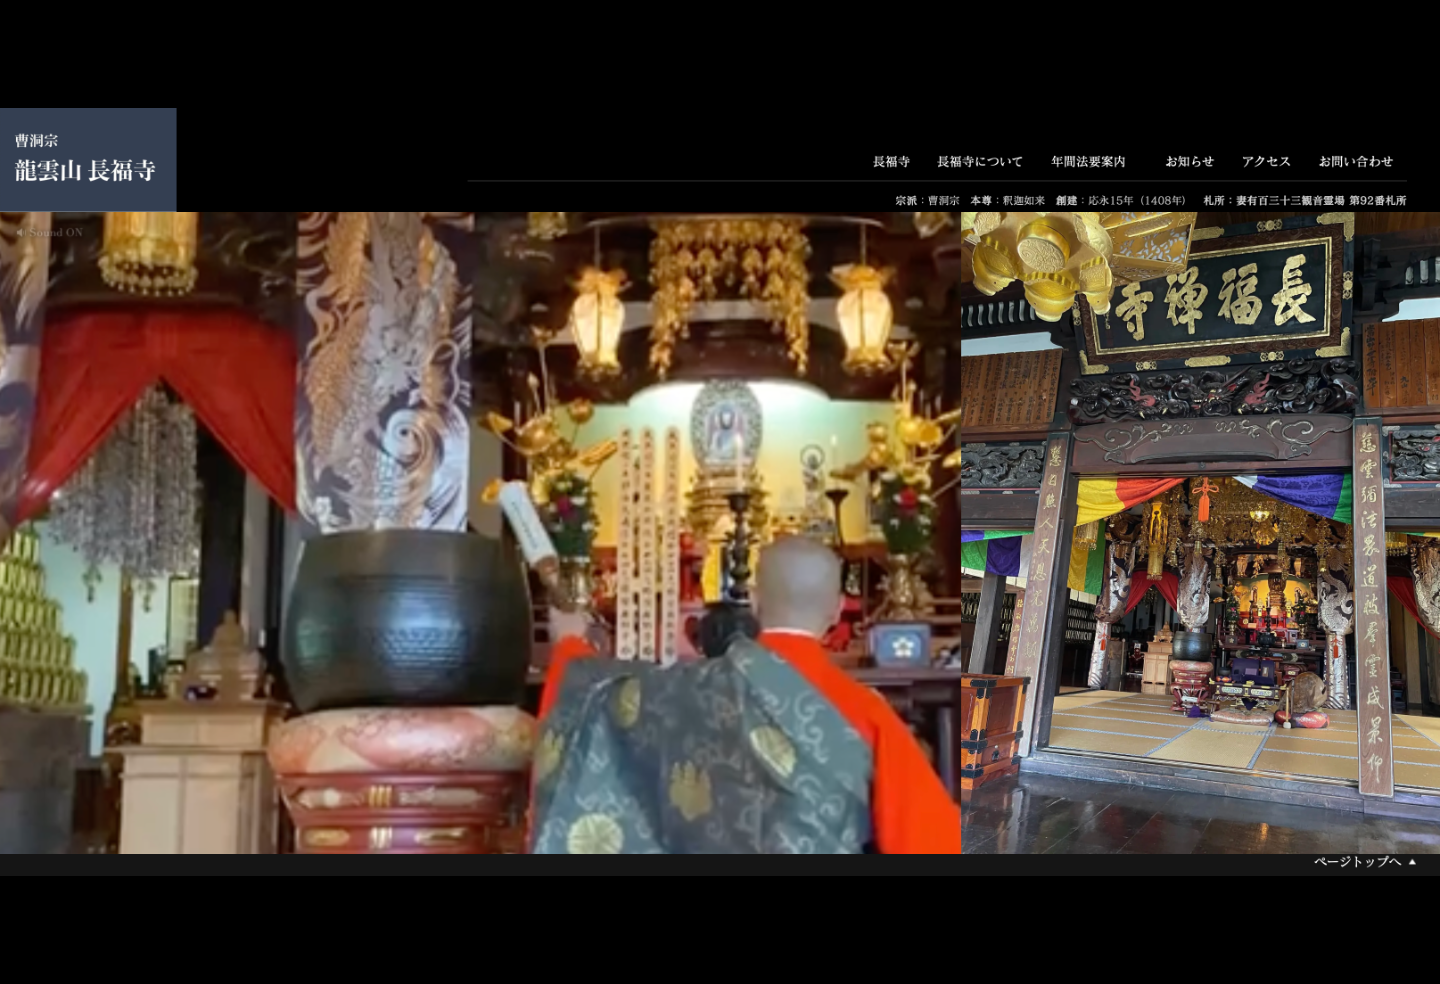1440x984 pixels.
Task: Click the ページトップへ link
Action: click(1357, 862)
